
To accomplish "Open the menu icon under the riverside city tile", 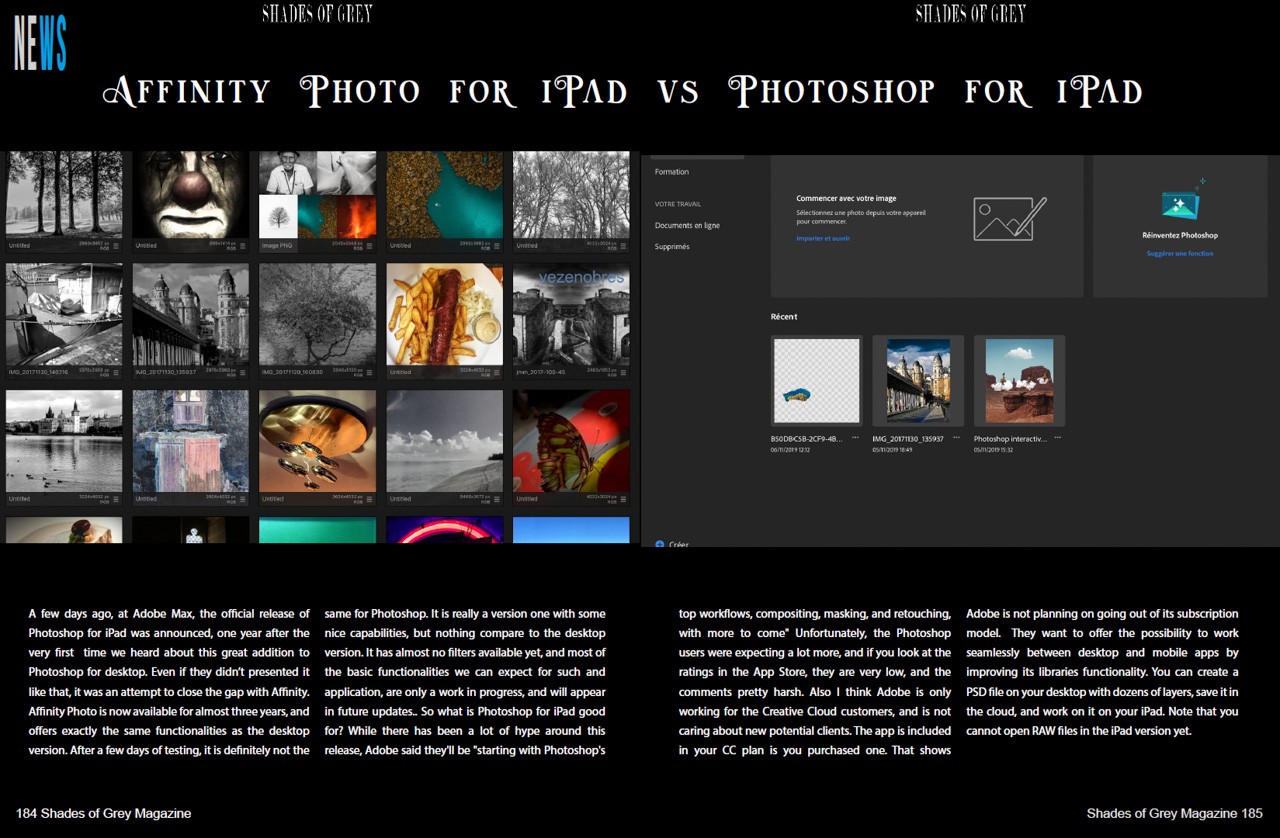I will pos(117,498).
